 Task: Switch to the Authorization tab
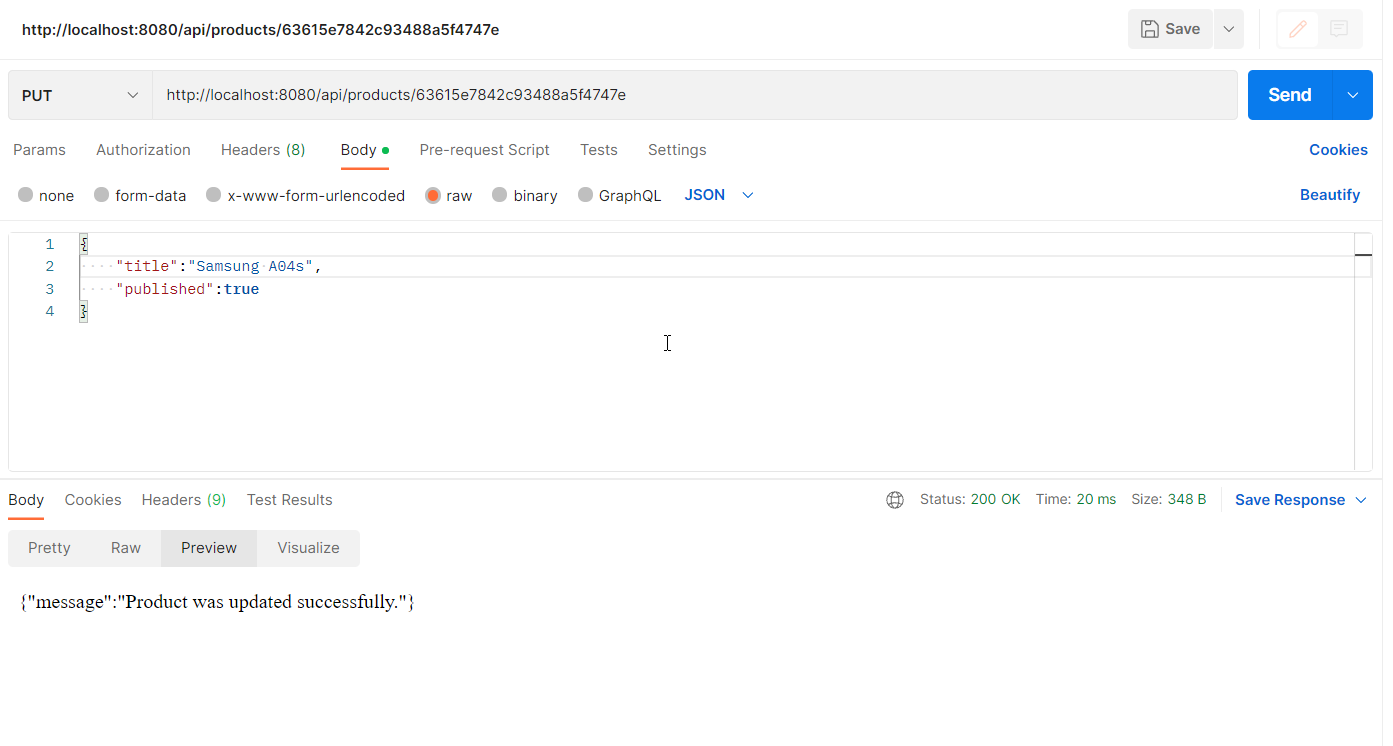click(x=143, y=150)
